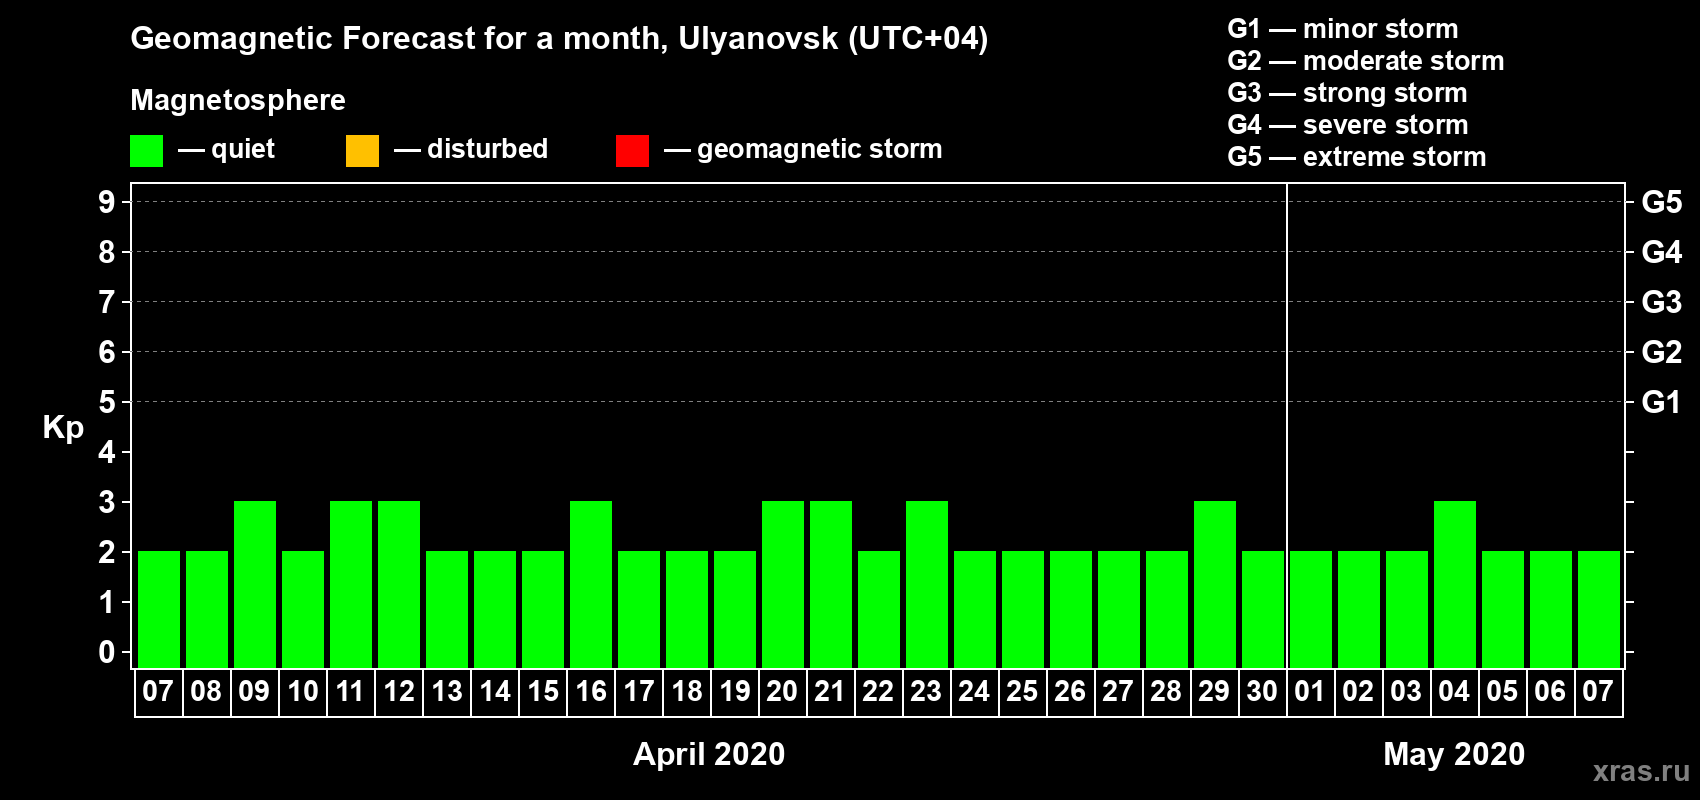Click the right-axis G5 label
Viewport: 1700px width, 800px height.
tap(1662, 202)
